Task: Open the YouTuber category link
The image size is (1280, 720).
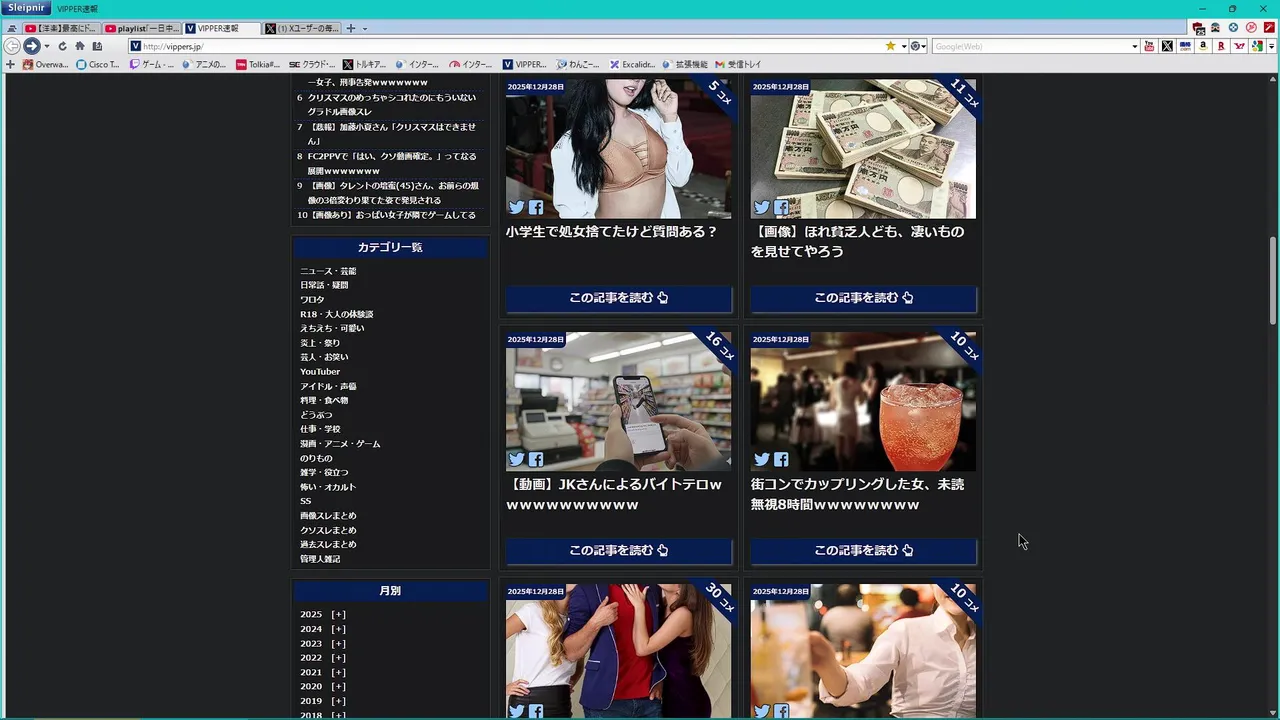Action: point(320,372)
